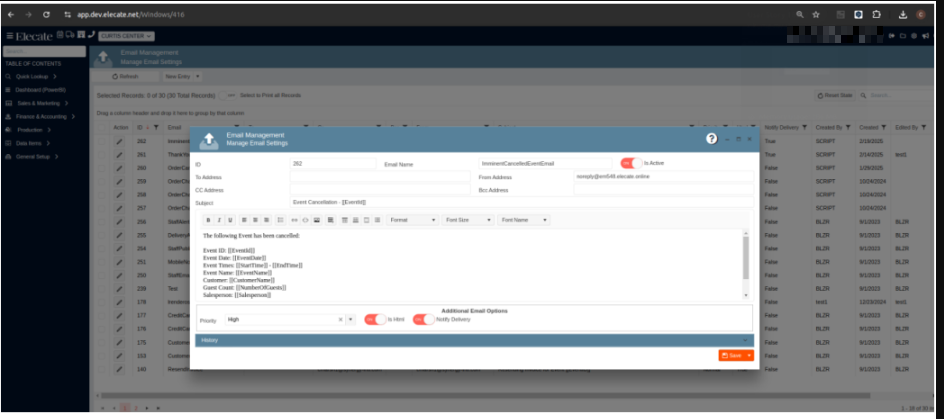Click the Save button
This screenshot has height=419, width=944.
(x=732, y=355)
